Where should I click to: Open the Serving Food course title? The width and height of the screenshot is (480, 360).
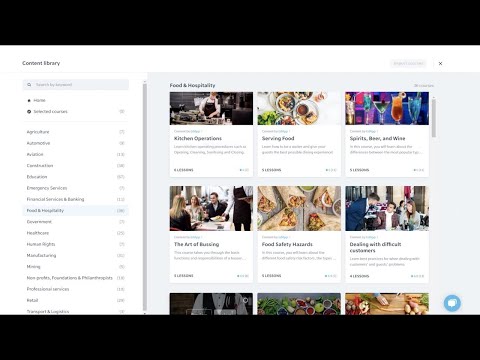coord(278,138)
